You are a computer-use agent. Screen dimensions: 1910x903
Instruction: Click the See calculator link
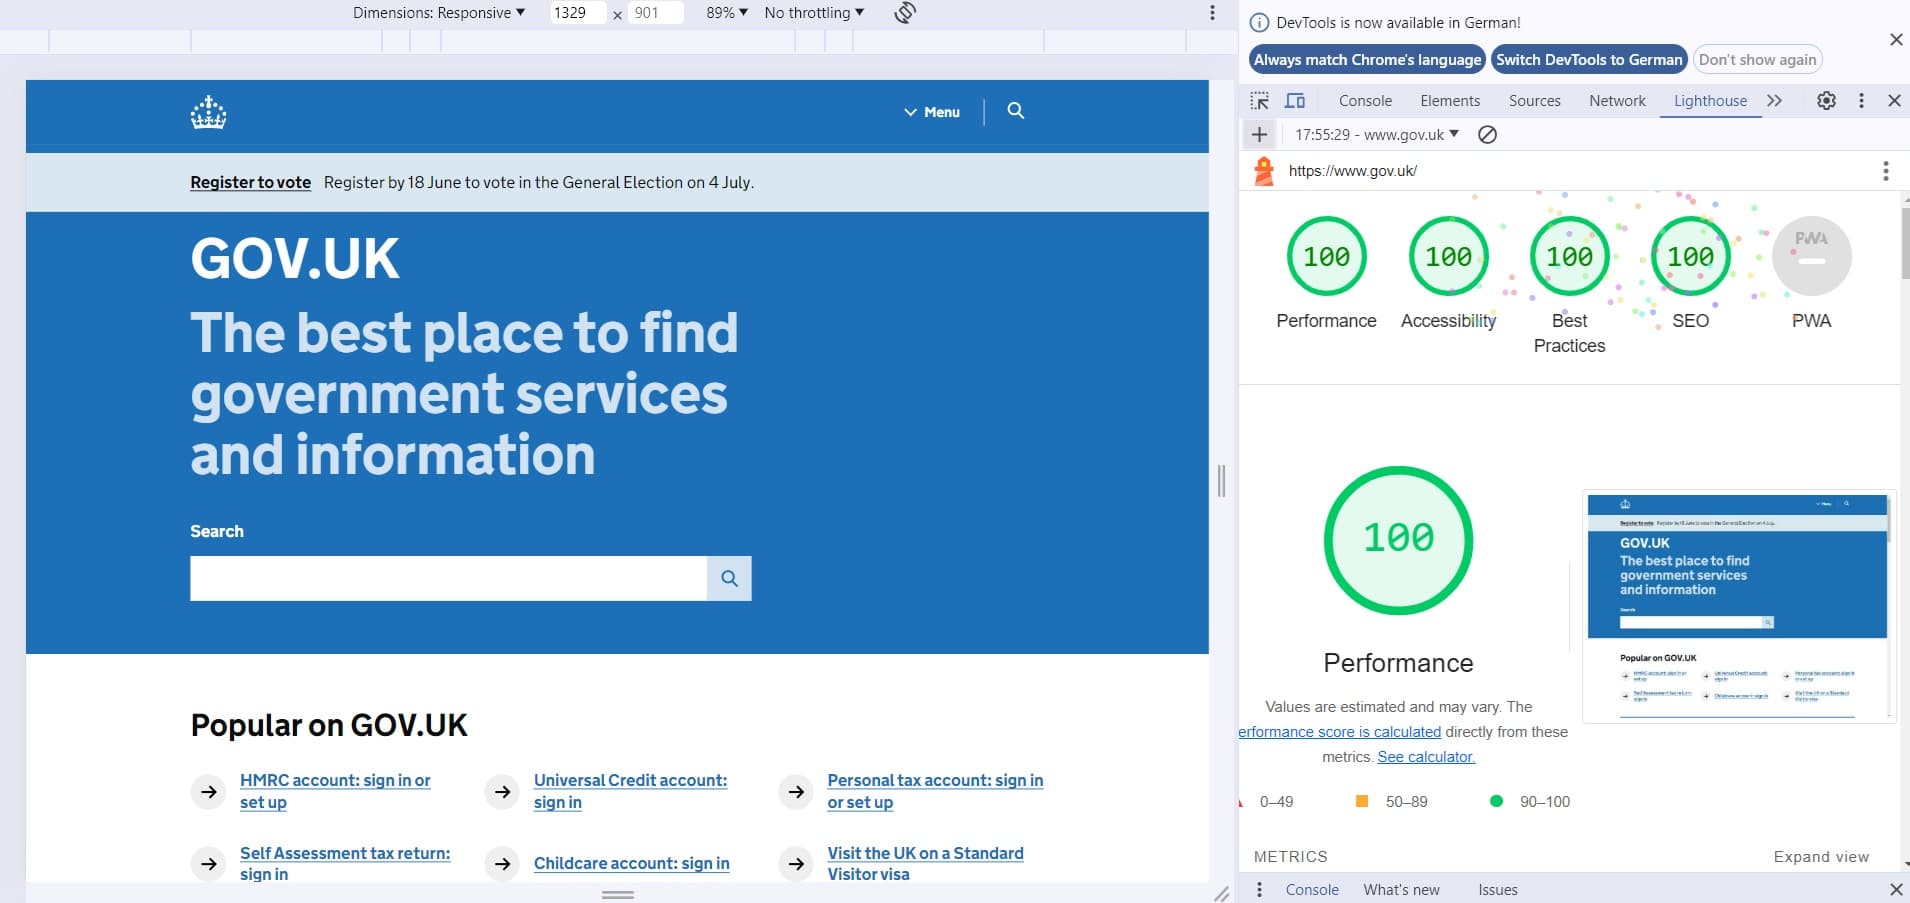1426,757
